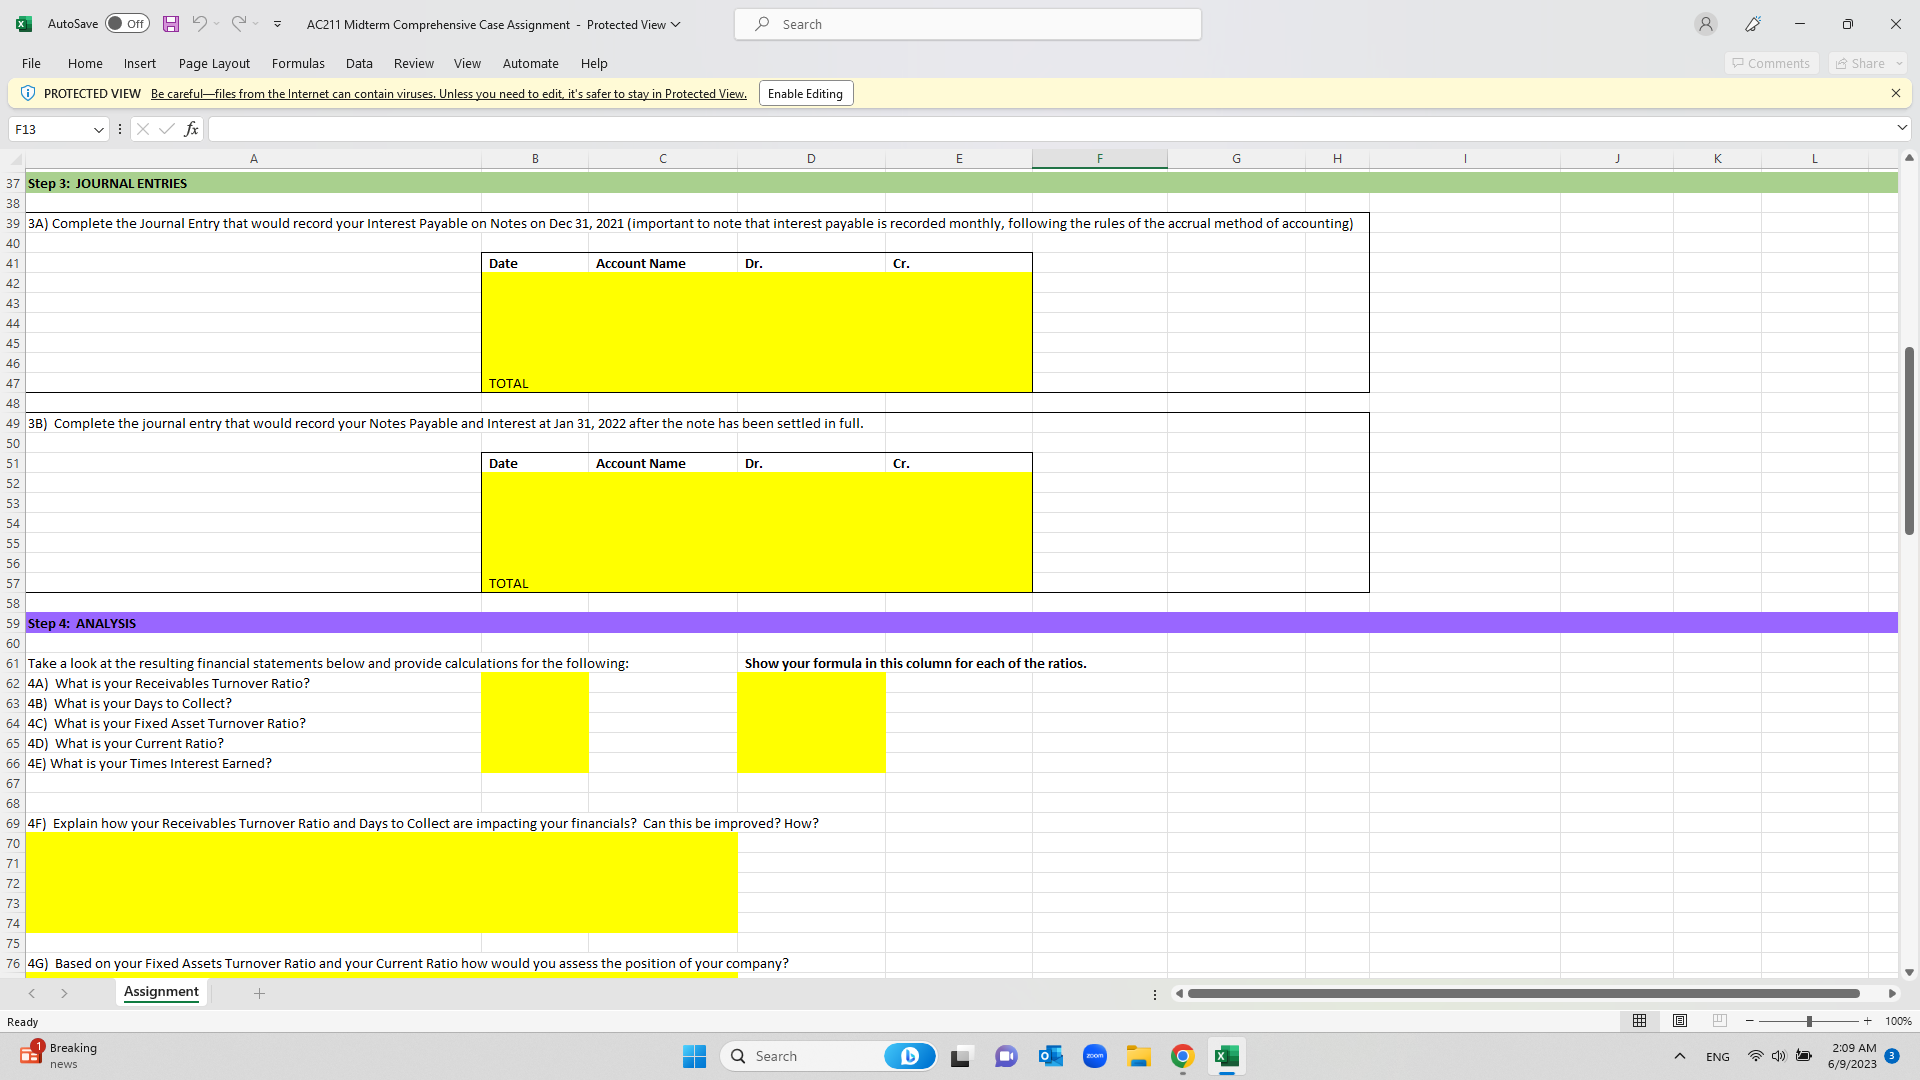This screenshot has height=1080, width=1920.
Task: Open the Review menu tab
Action: tap(413, 63)
